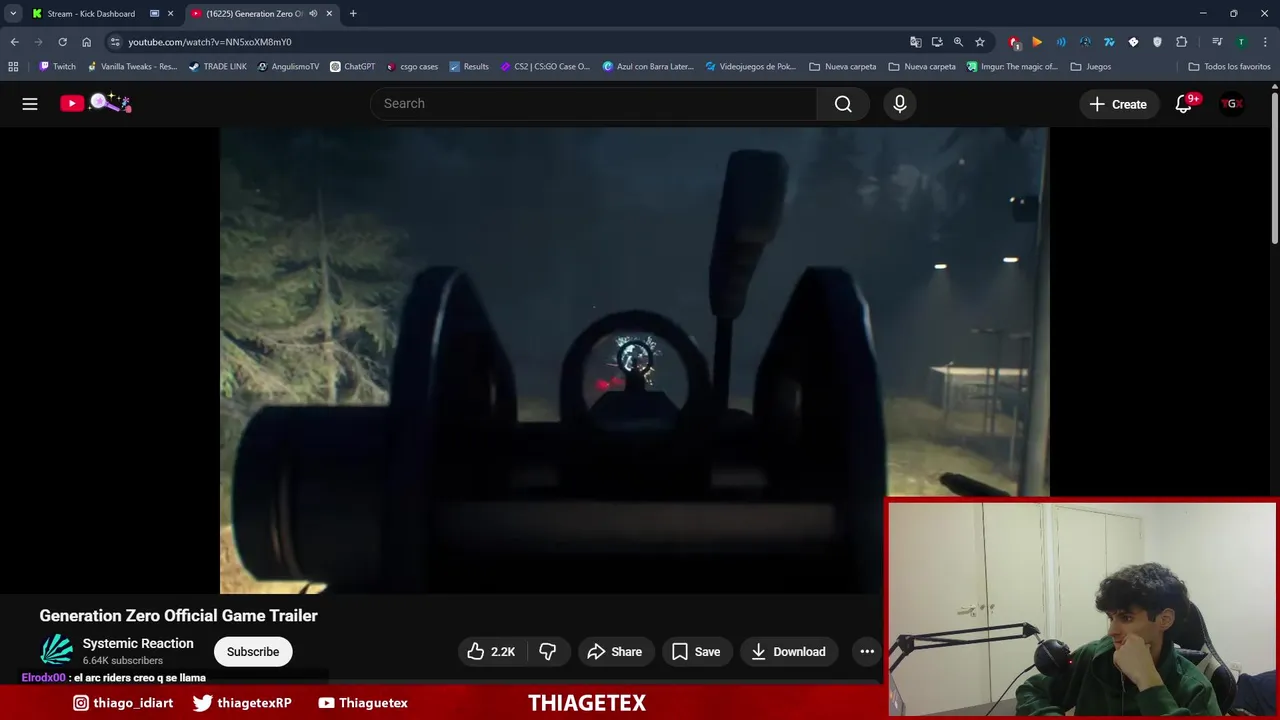View site information icon in address bar
Screen dimensions: 1280x720
pos(115,42)
